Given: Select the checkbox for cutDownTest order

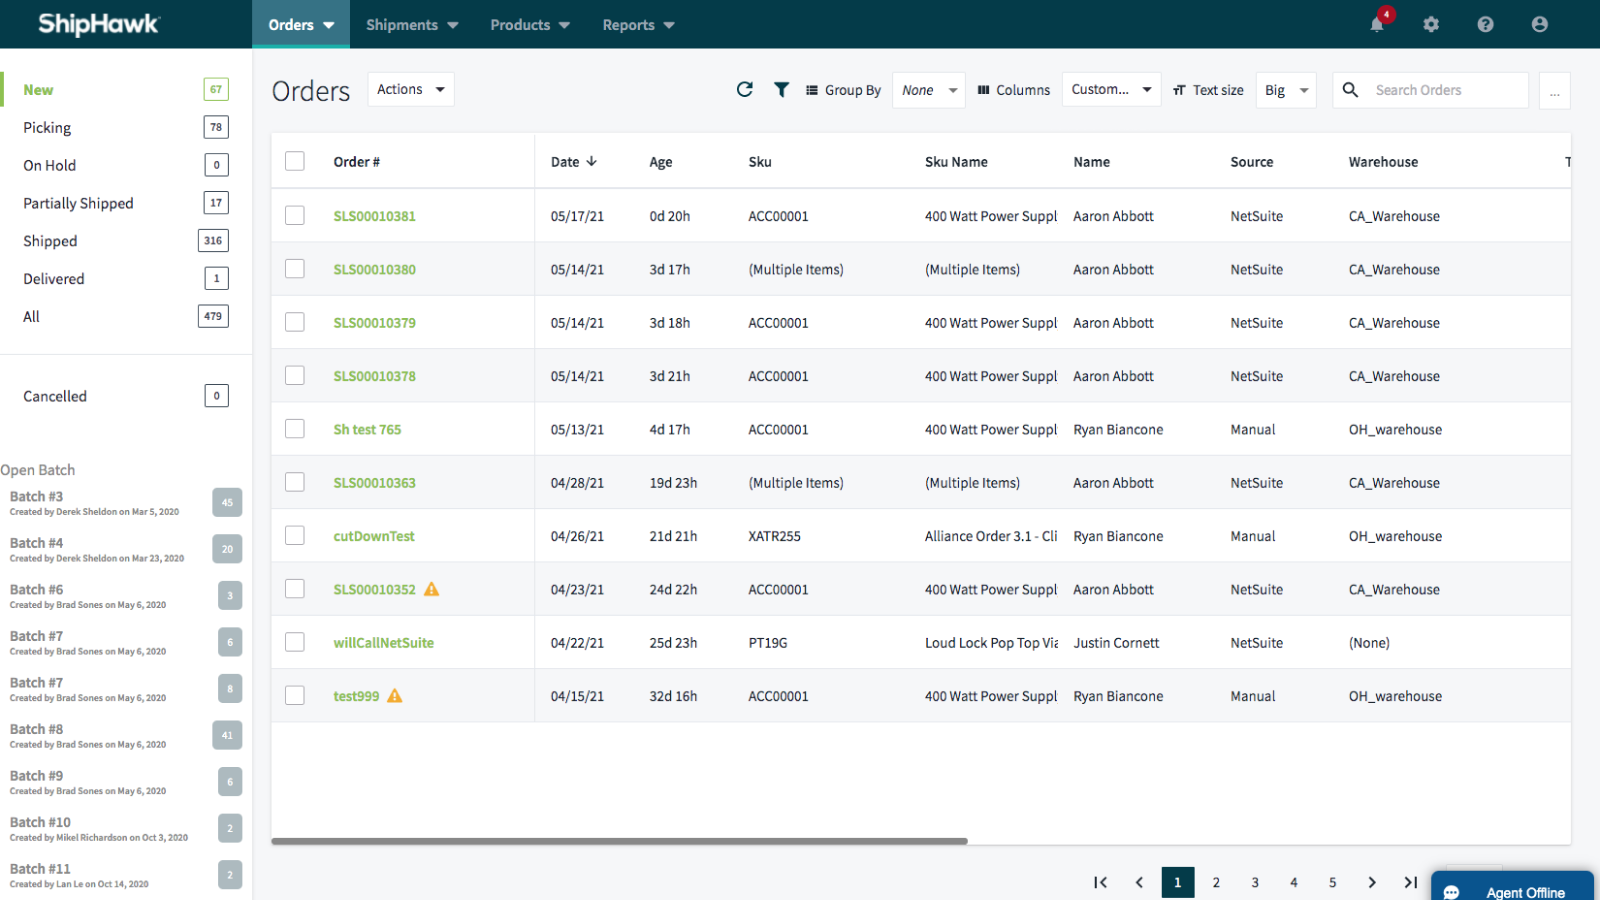Looking at the screenshot, I should 295,535.
